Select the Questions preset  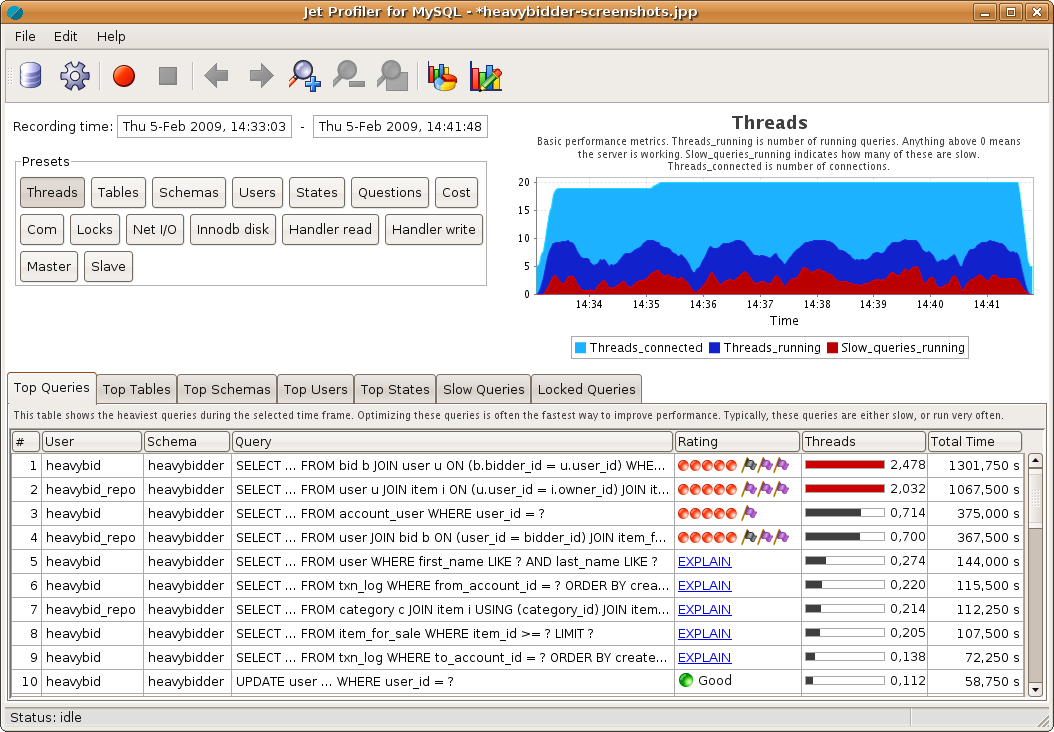(x=390, y=192)
